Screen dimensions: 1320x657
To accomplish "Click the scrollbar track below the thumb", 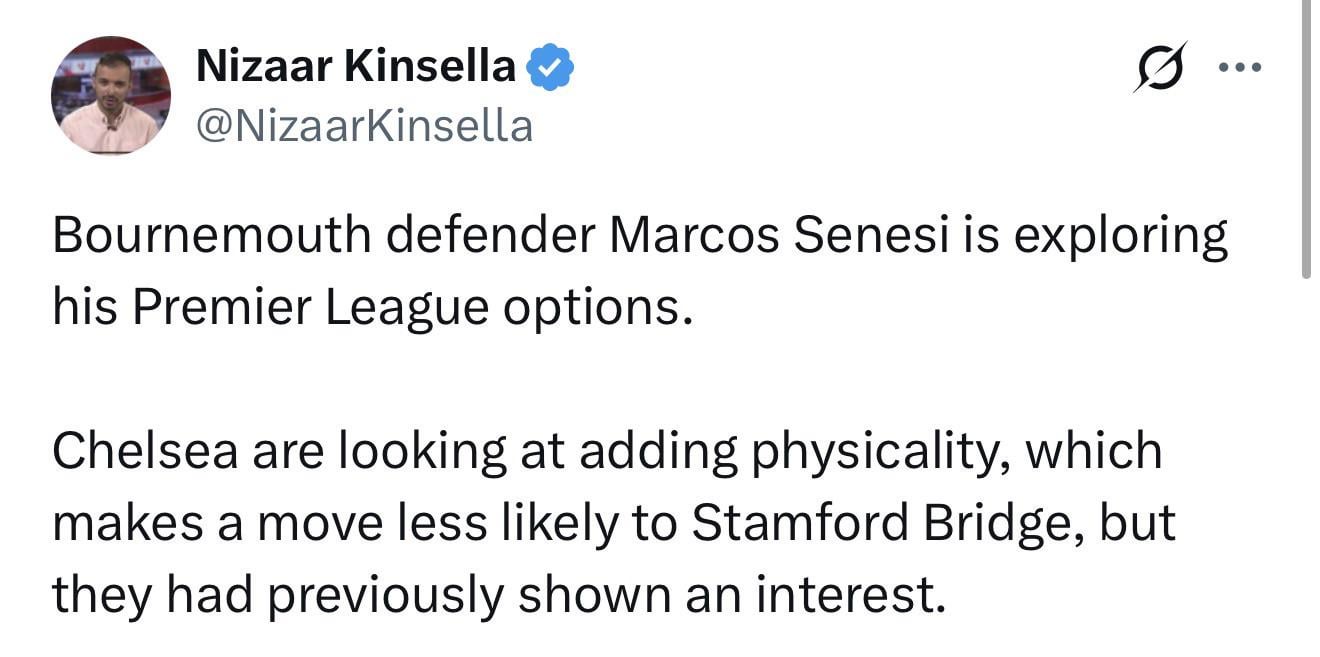I will (1307, 450).
